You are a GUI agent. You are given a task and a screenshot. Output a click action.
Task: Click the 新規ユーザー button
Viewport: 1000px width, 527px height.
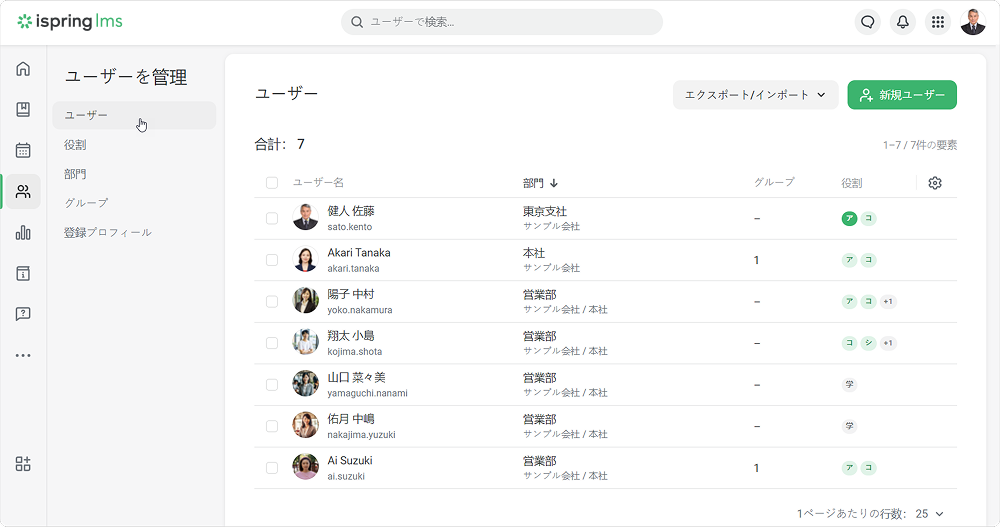[901, 95]
